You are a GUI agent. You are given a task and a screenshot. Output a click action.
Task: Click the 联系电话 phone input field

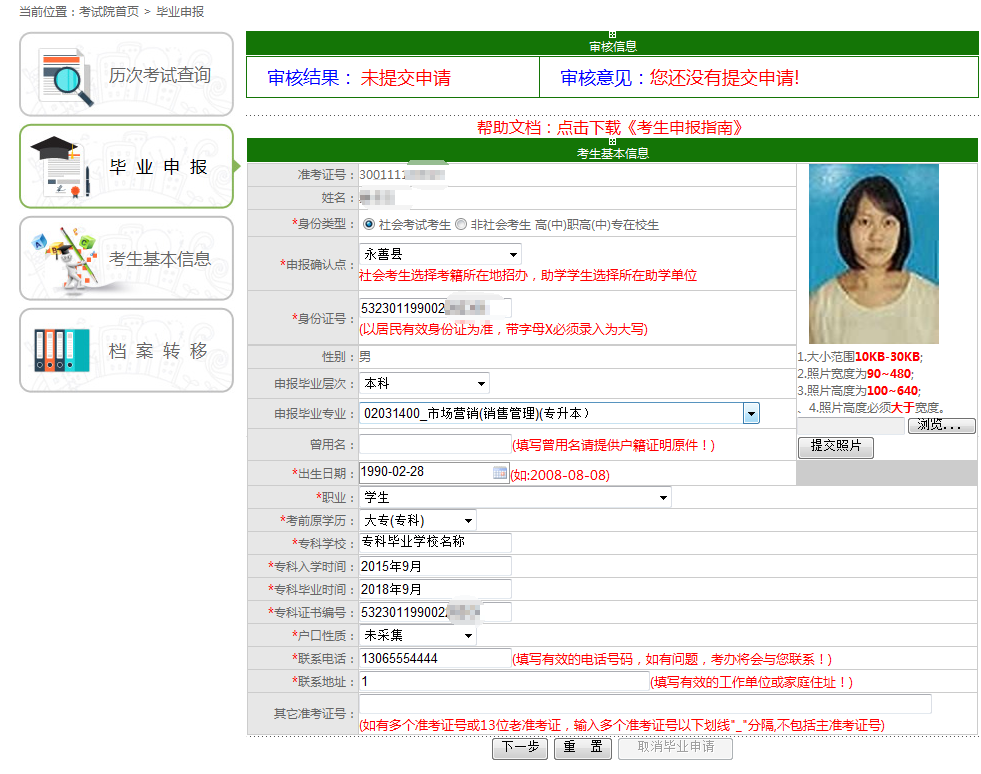[x=435, y=658]
